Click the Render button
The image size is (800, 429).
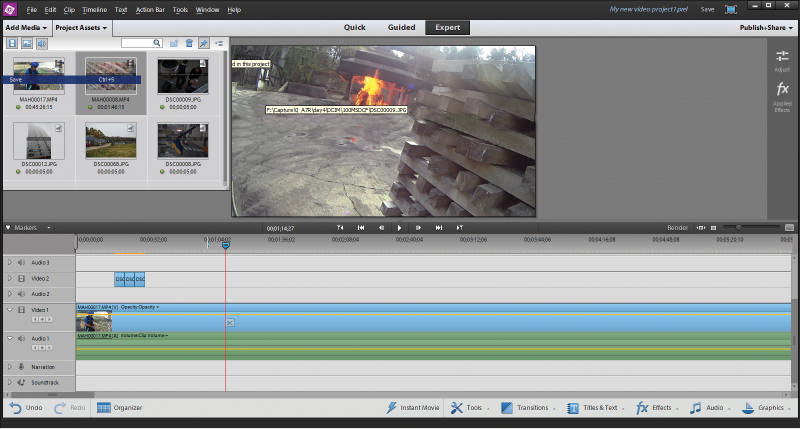[677, 228]
